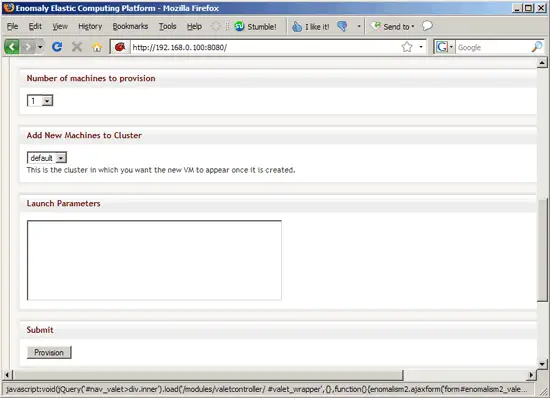Viewport: 550px width, 398px height.
Task: Open the View menu
Action: click(60, 26)
